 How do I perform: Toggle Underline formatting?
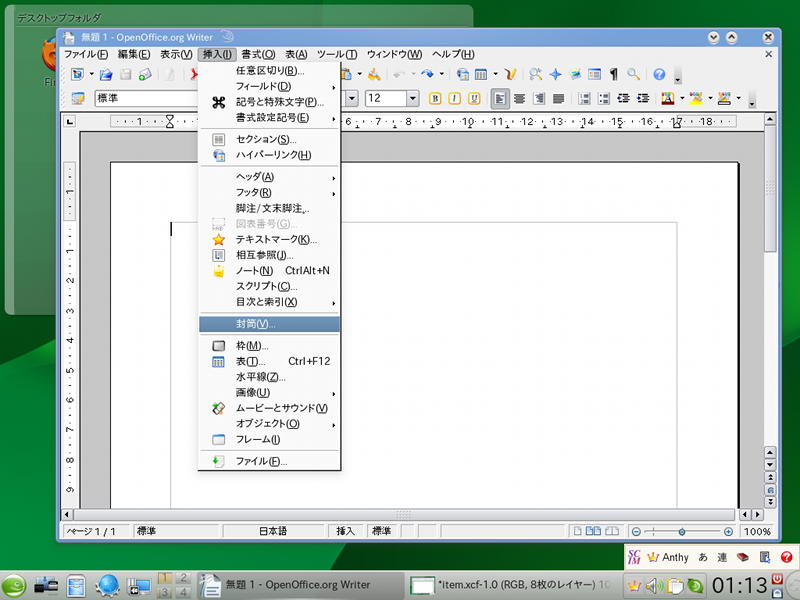point(474,98)
